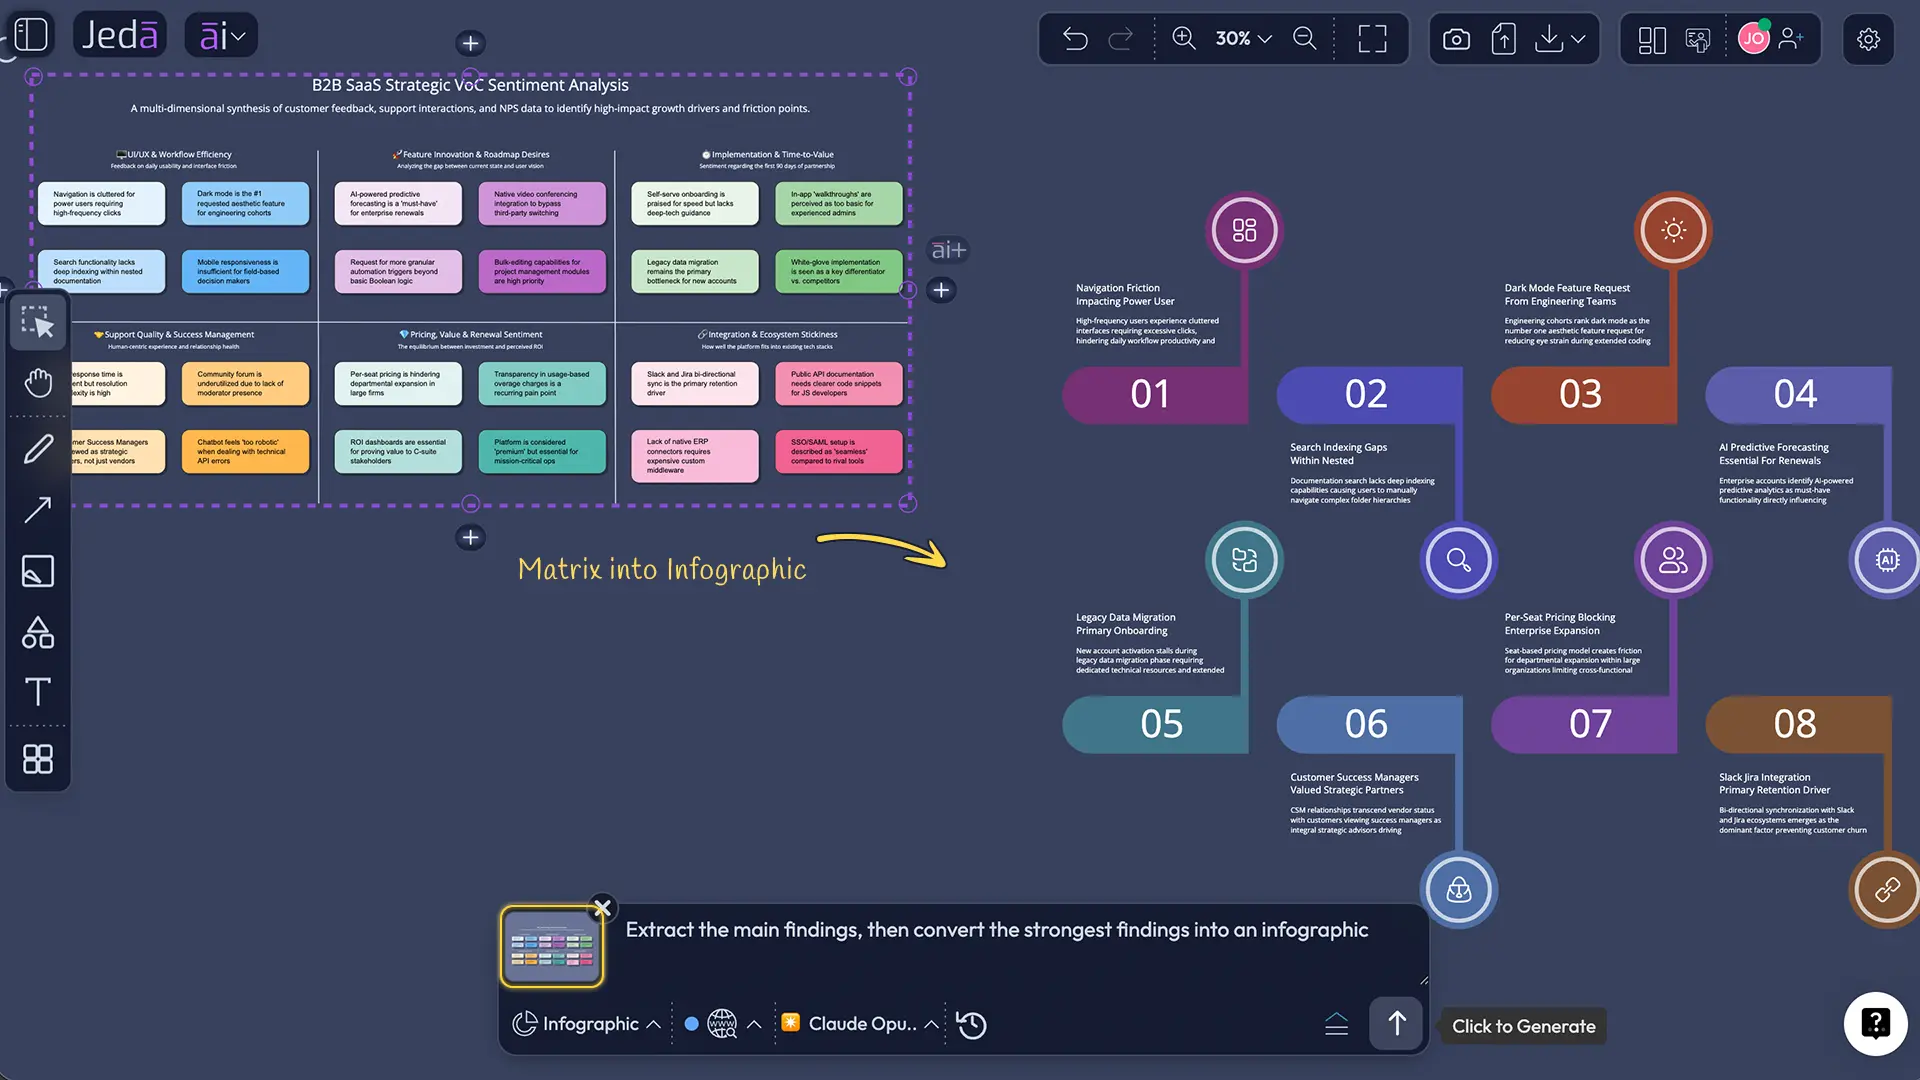Invite a collaborator with add-user icon
Screen dimensions: 1920x1080
(x=1791, y=39)
